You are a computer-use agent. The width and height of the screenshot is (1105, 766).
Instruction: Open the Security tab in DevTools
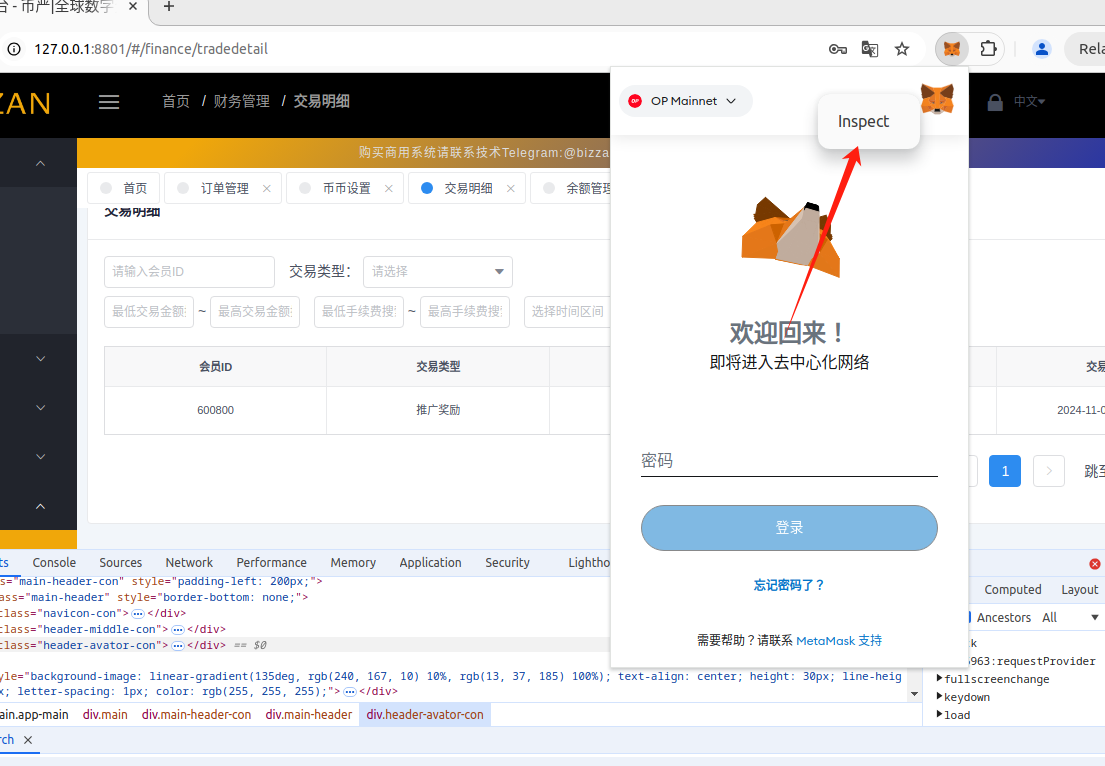507,562
